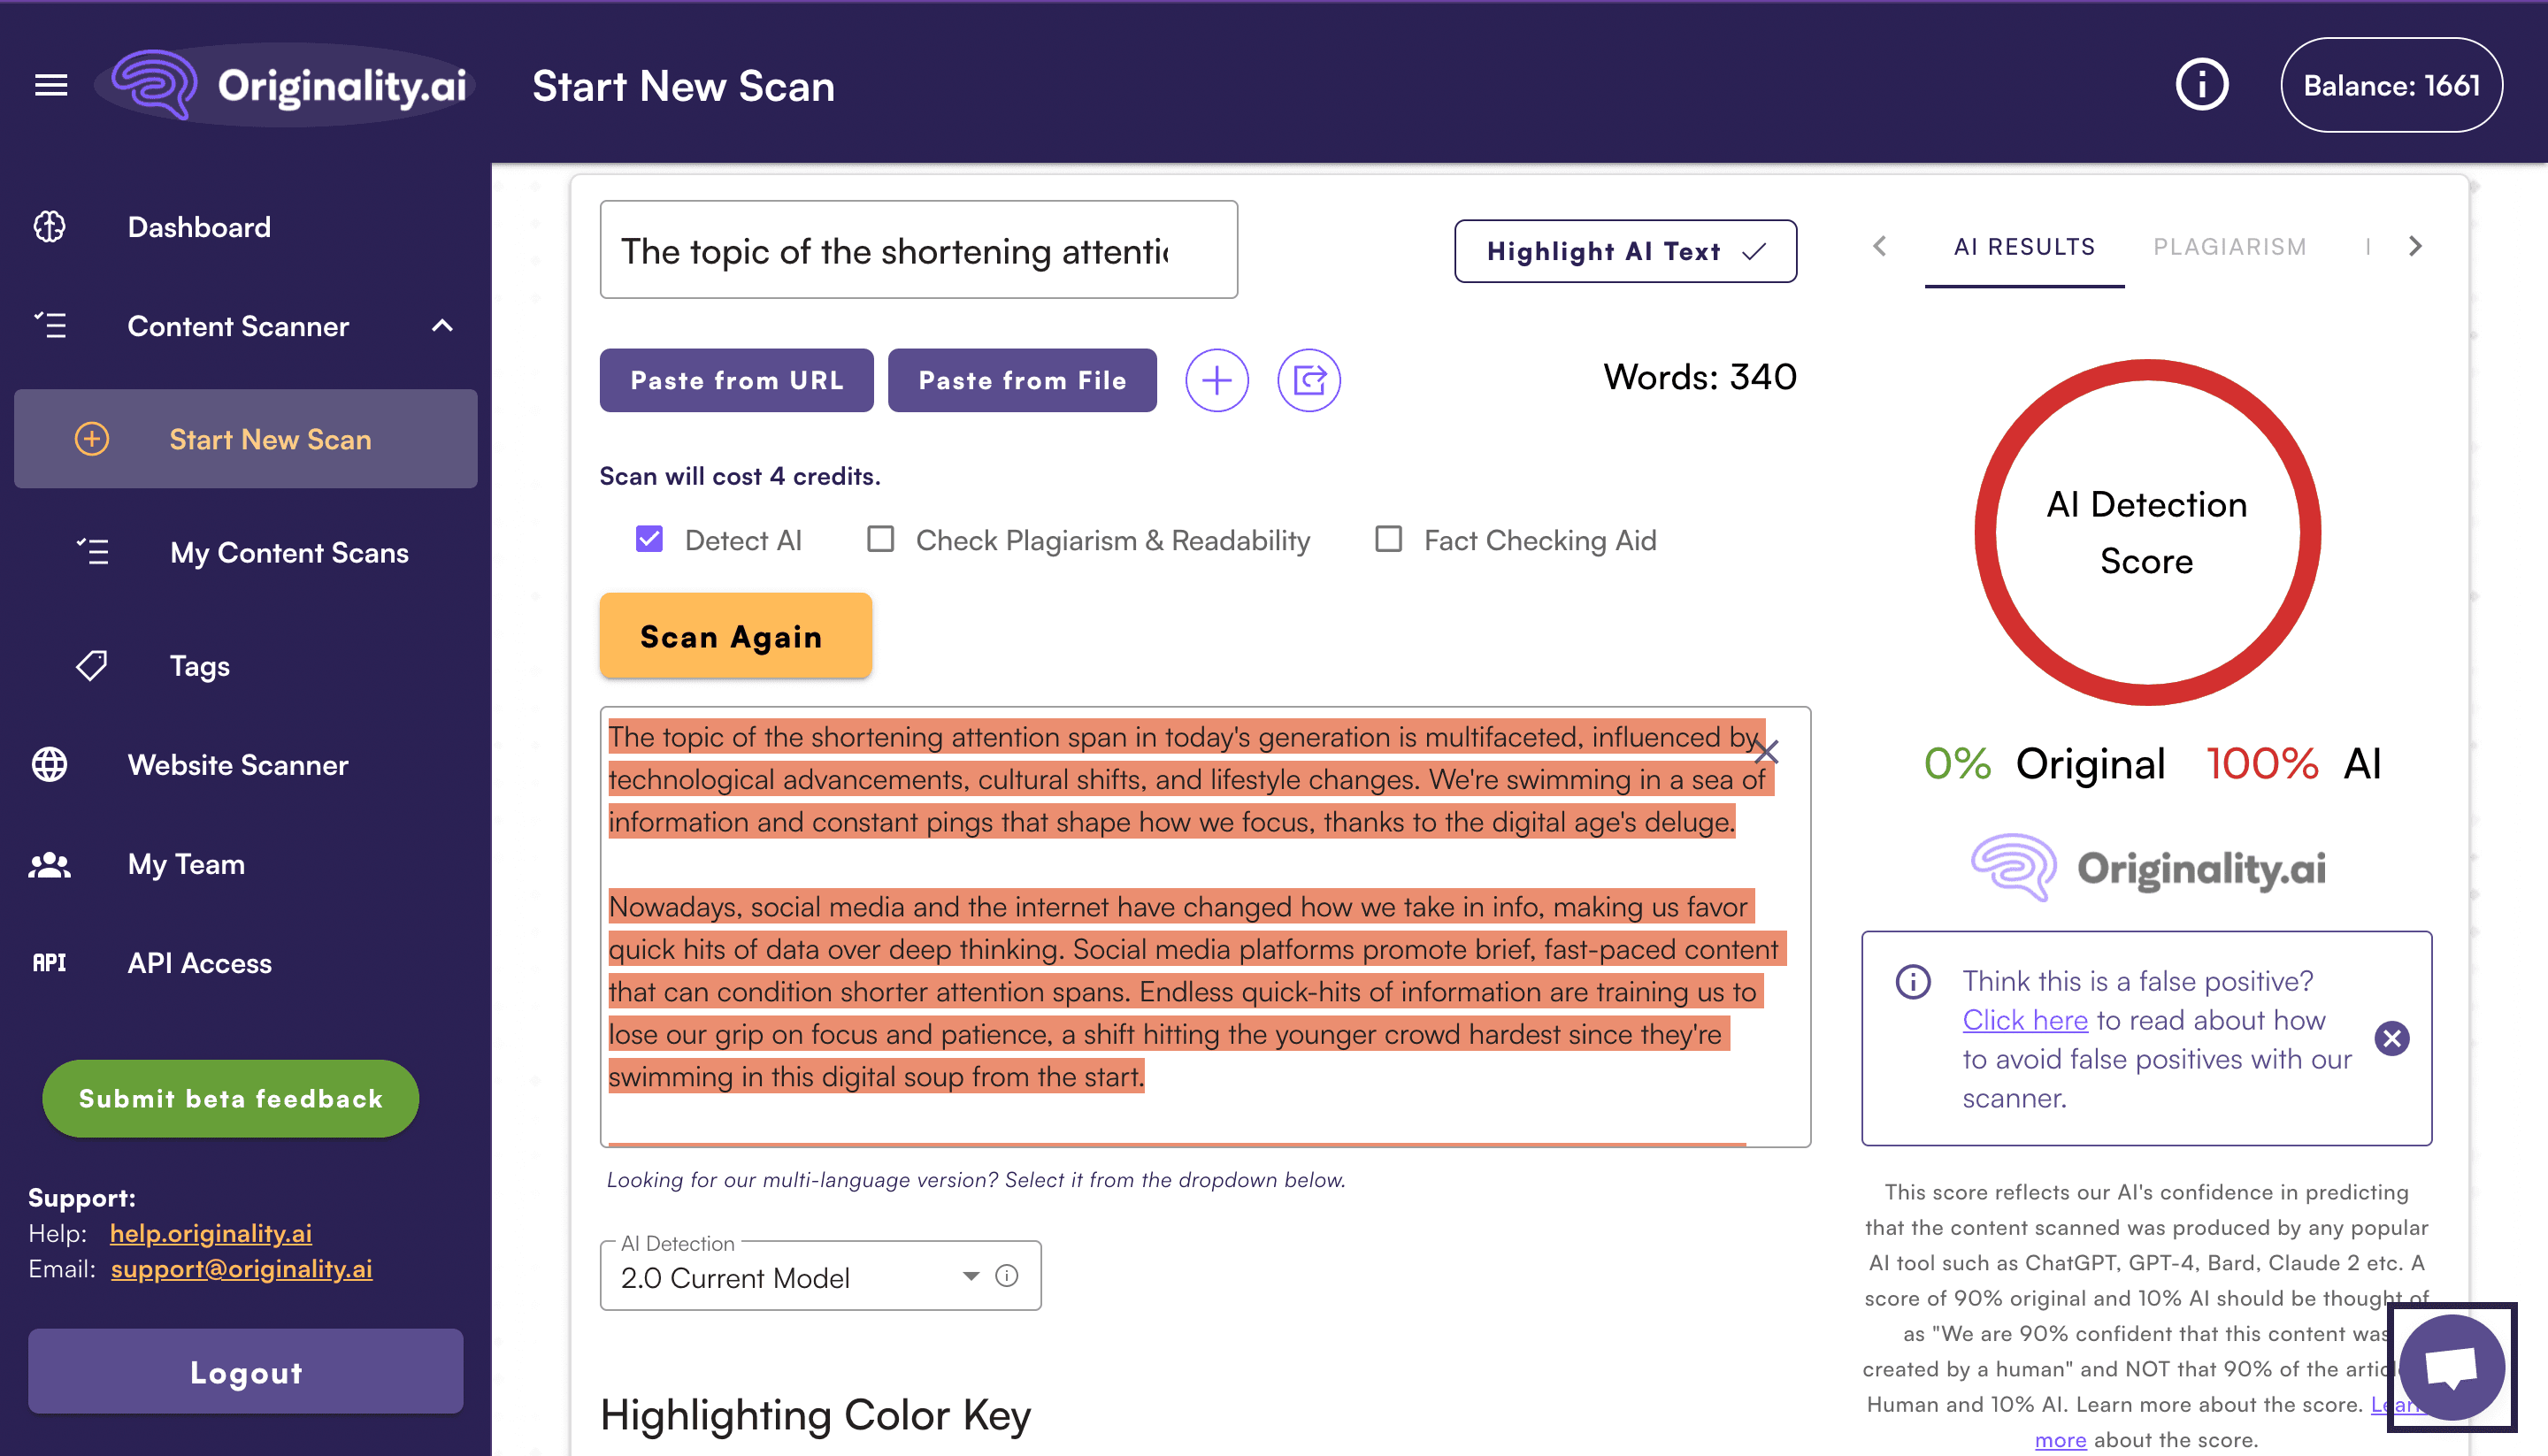Click the X icon in text area
The image size is (2548, 1456).
(x=1766, y=752)
